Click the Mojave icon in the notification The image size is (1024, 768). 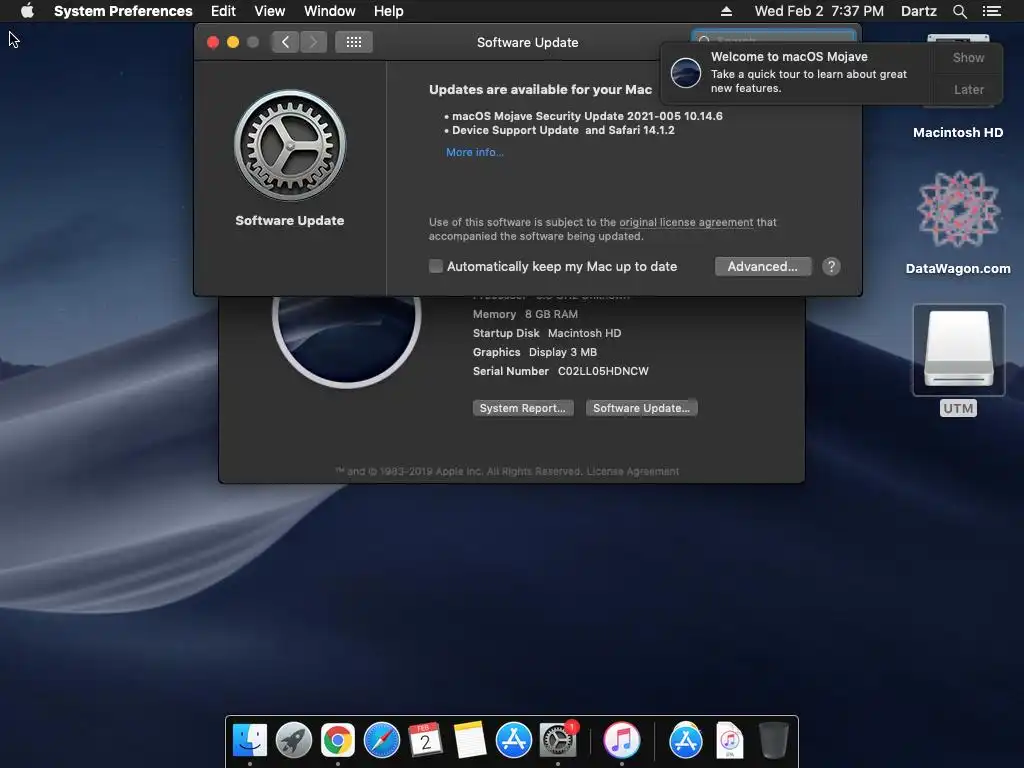click(686, 72)
